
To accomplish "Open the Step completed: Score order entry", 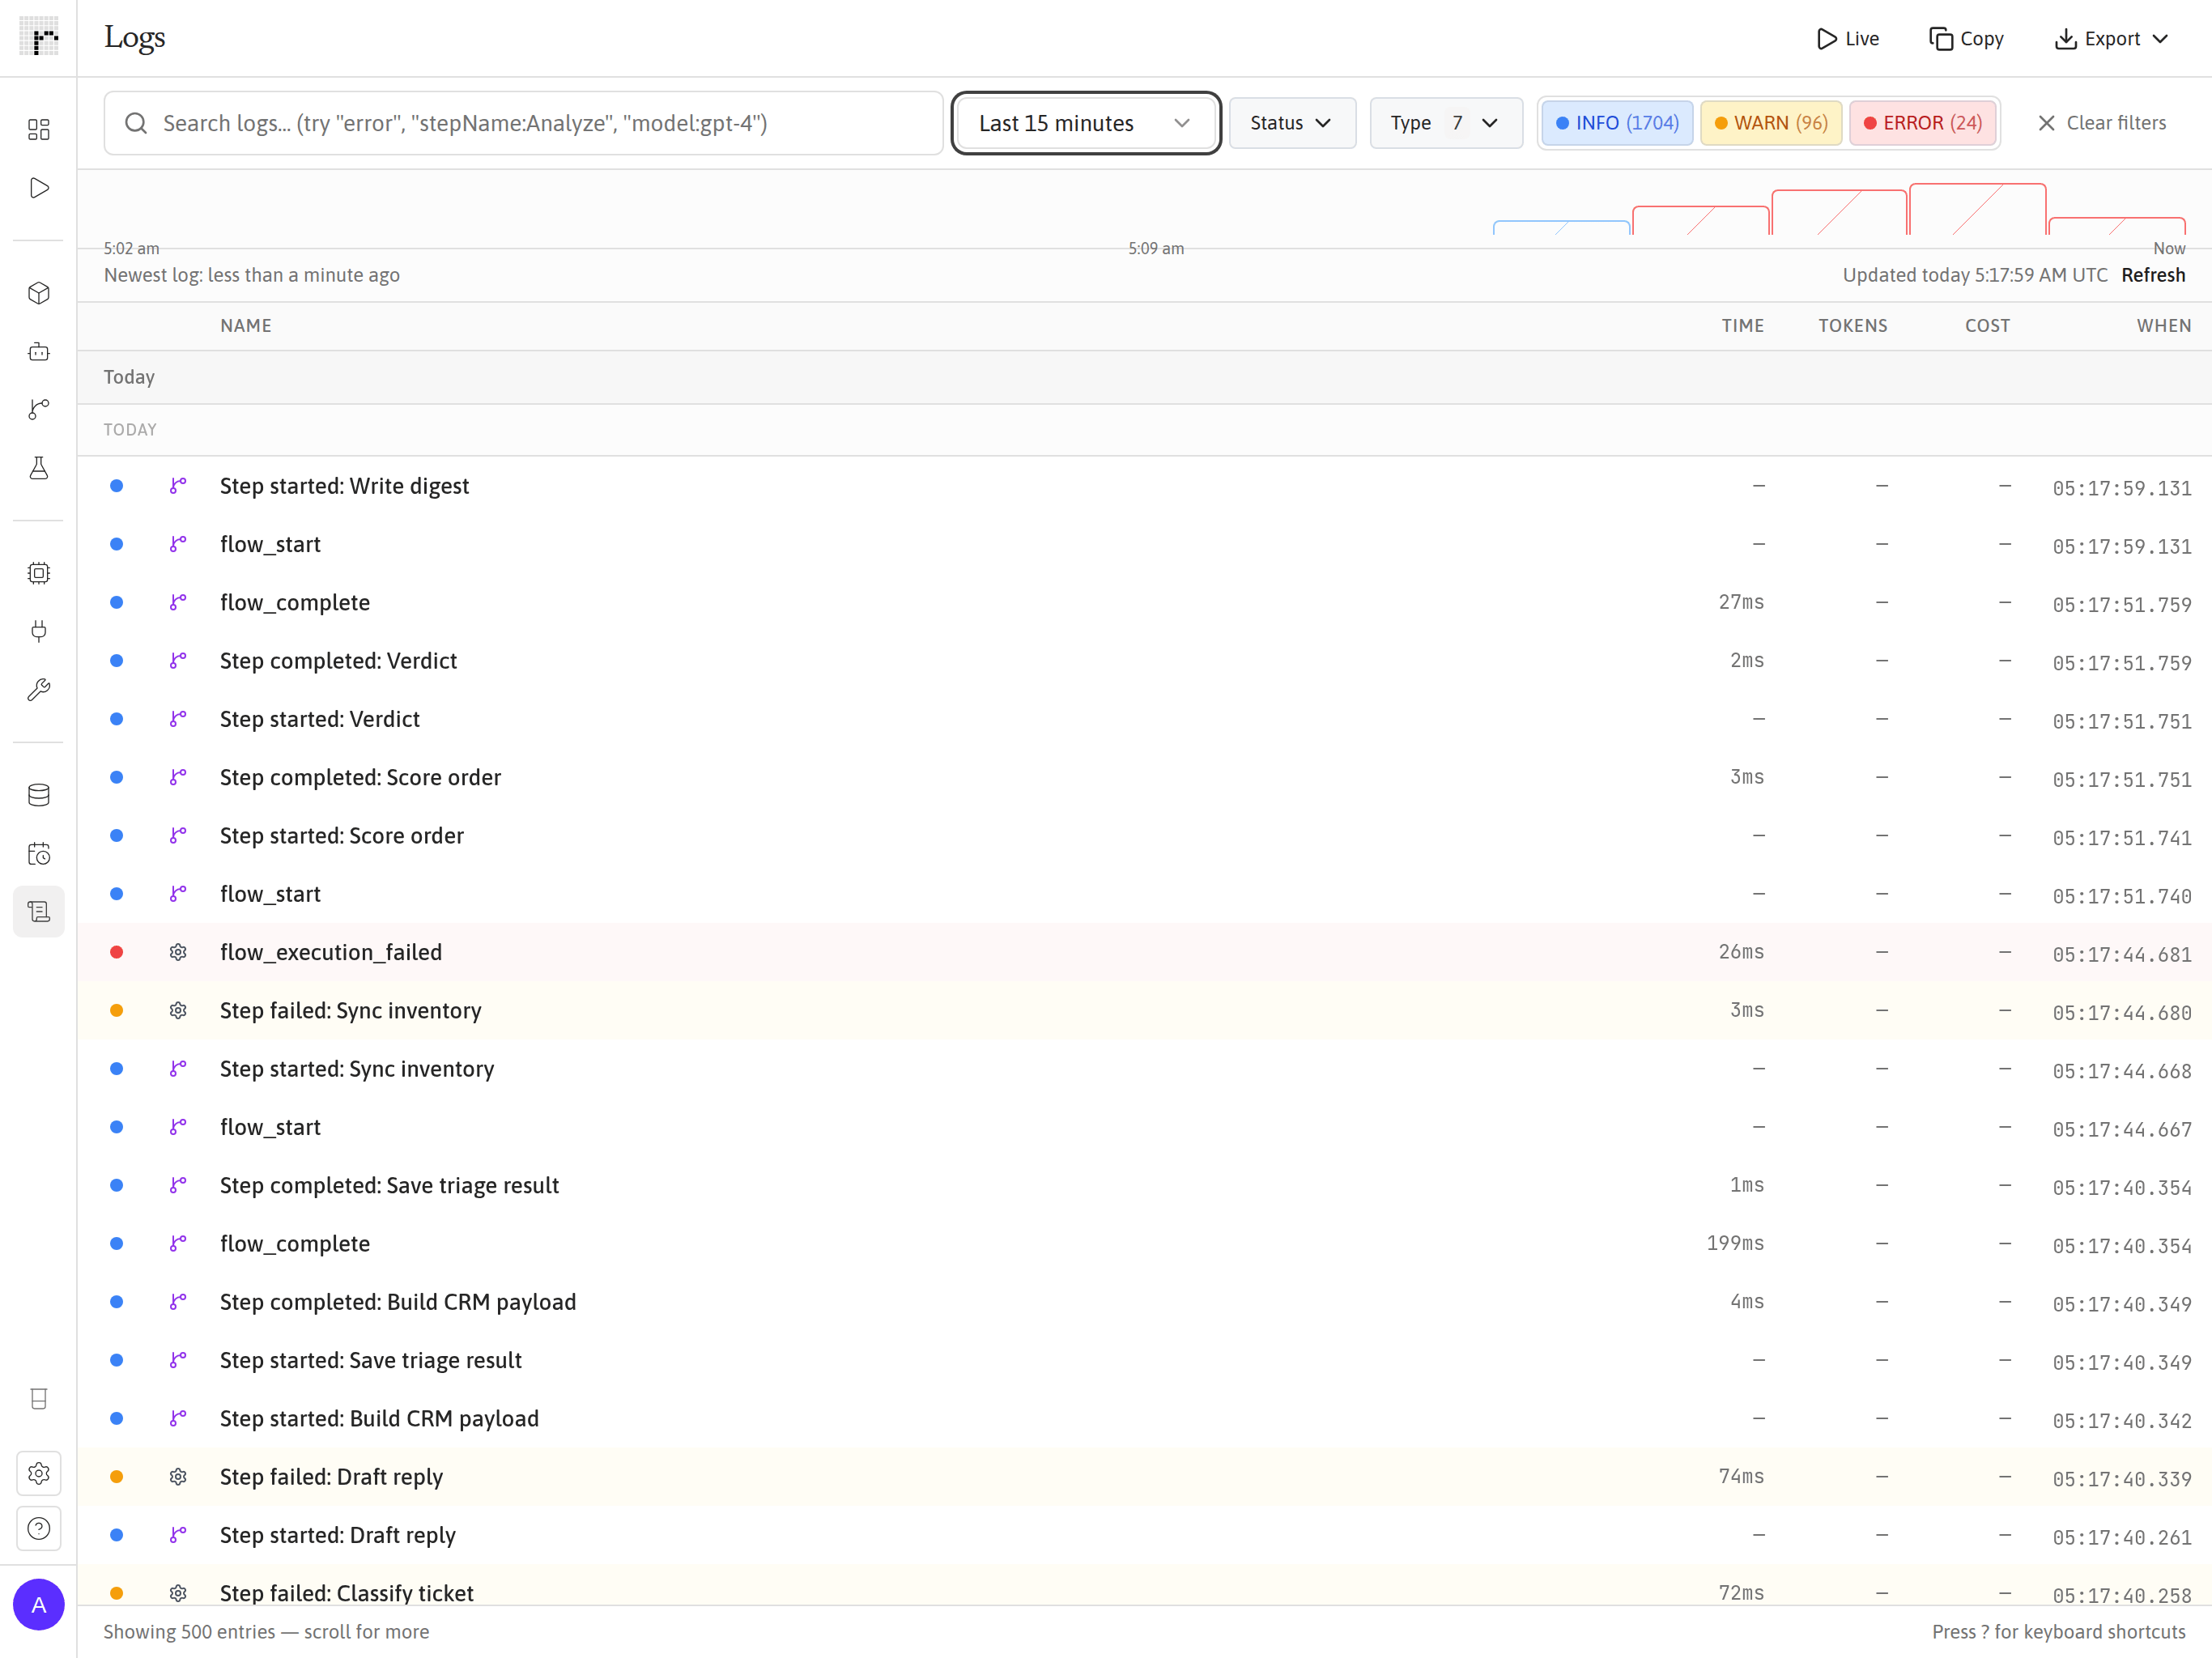I will [x=1144, y=777].
